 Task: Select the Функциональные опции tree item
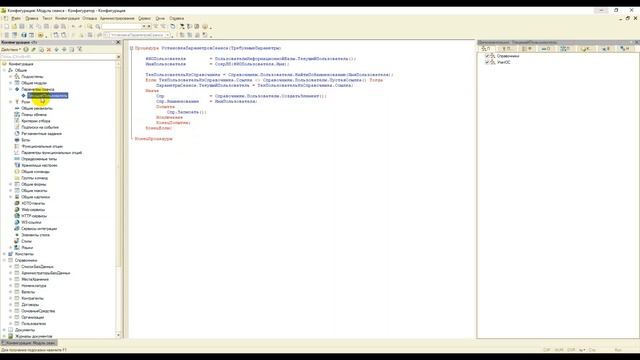click(x=42, y=146)
